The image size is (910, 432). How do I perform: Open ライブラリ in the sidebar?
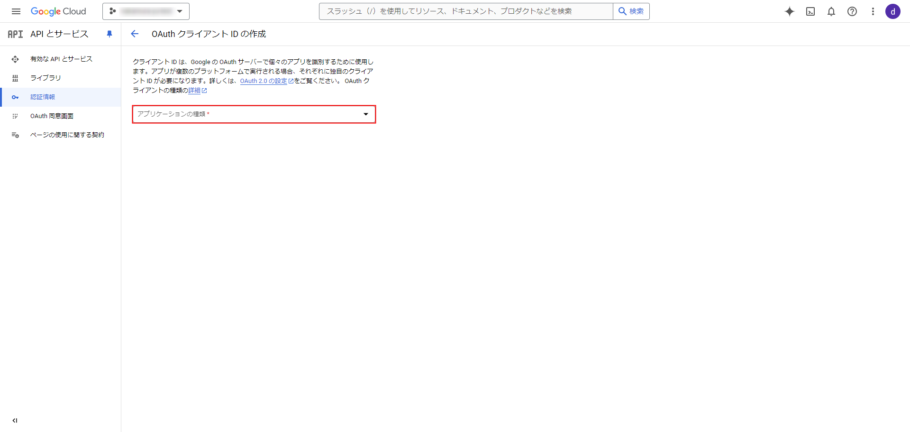click(x=45, y=78)
